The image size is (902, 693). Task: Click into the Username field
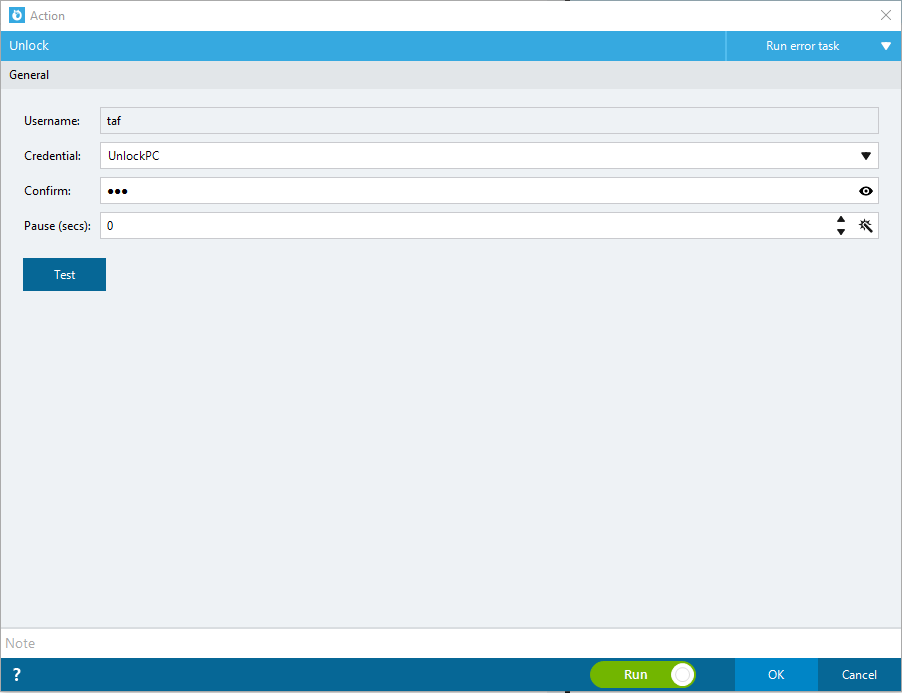(x=489, y=121)
